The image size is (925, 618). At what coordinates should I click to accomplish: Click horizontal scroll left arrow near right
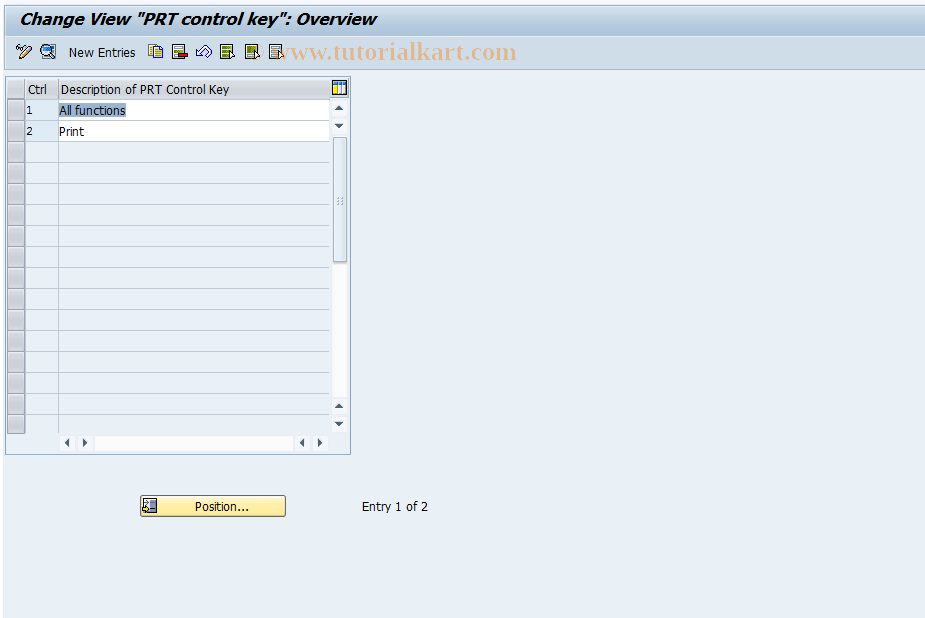[x=302, y=443]
